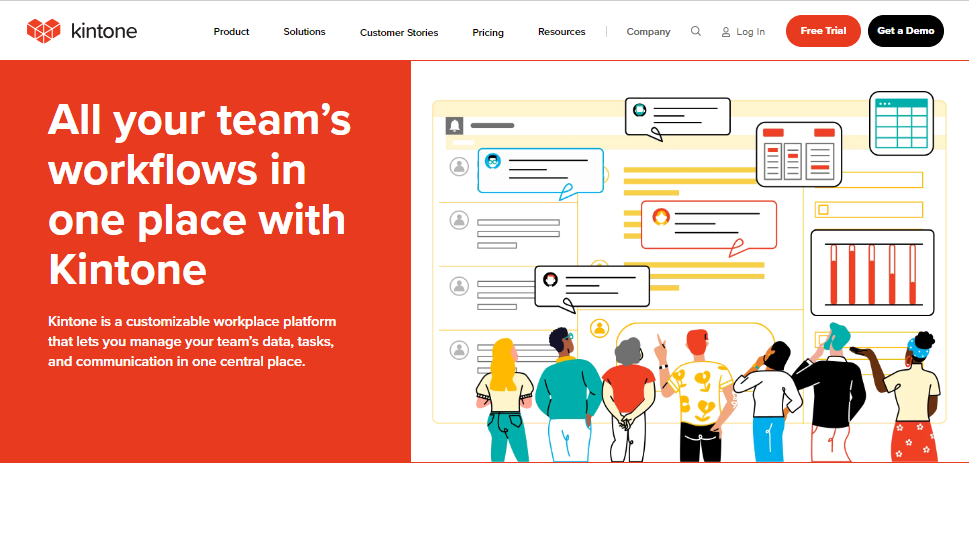Open the Company menu
This screenshot has height=556, width=969.
tap(648, 32)
